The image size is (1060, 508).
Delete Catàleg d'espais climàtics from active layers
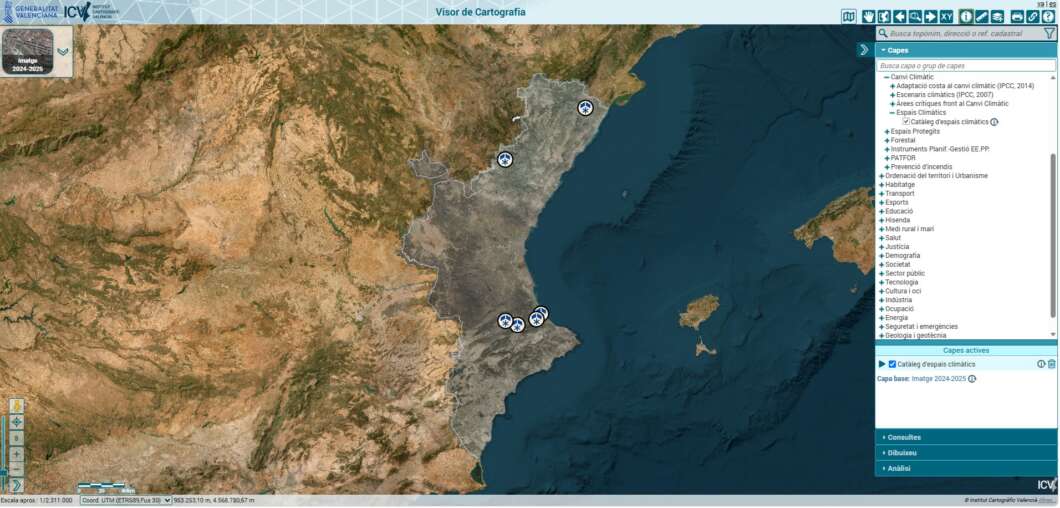click(x=1051, y=364)
